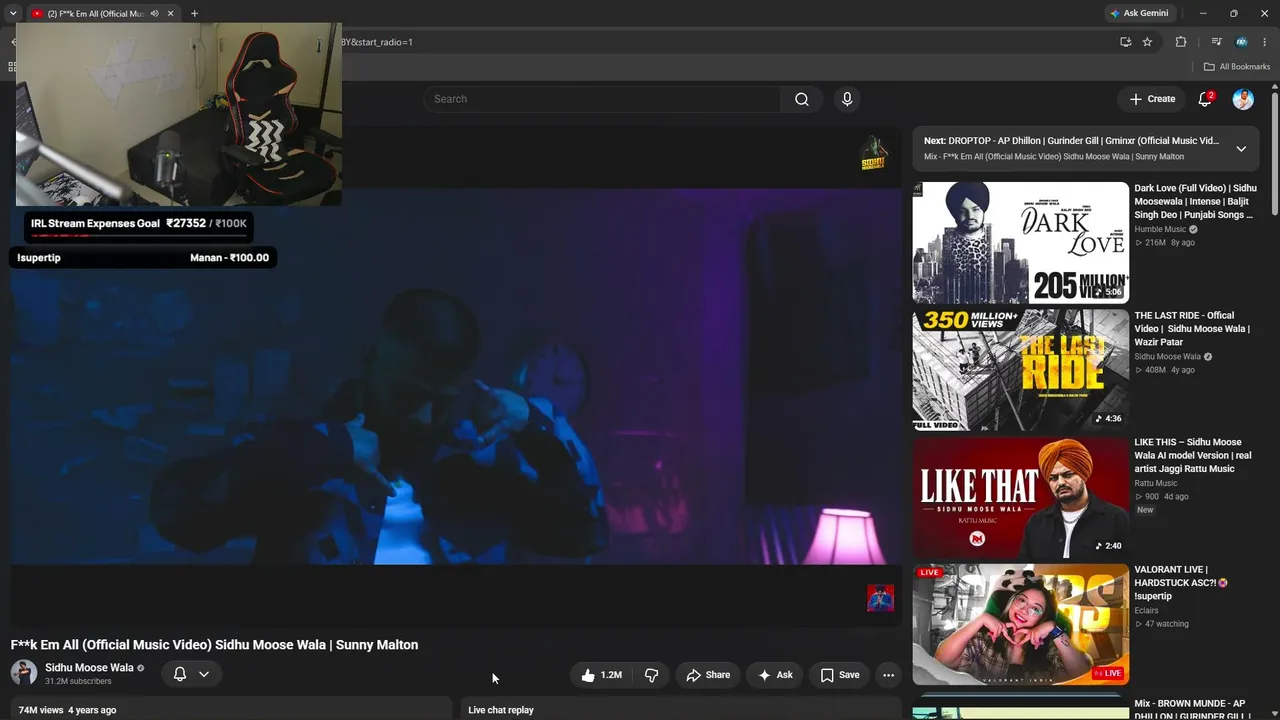Click the 216M views text under Humble Music
This screenshot has width=1280, height=720.
pyautogui.click(x=1156, y=243)
